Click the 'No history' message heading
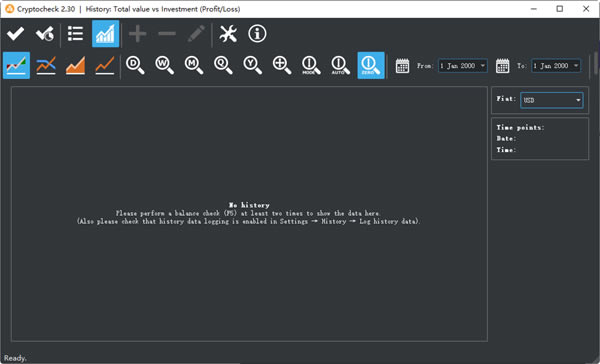 249,205
